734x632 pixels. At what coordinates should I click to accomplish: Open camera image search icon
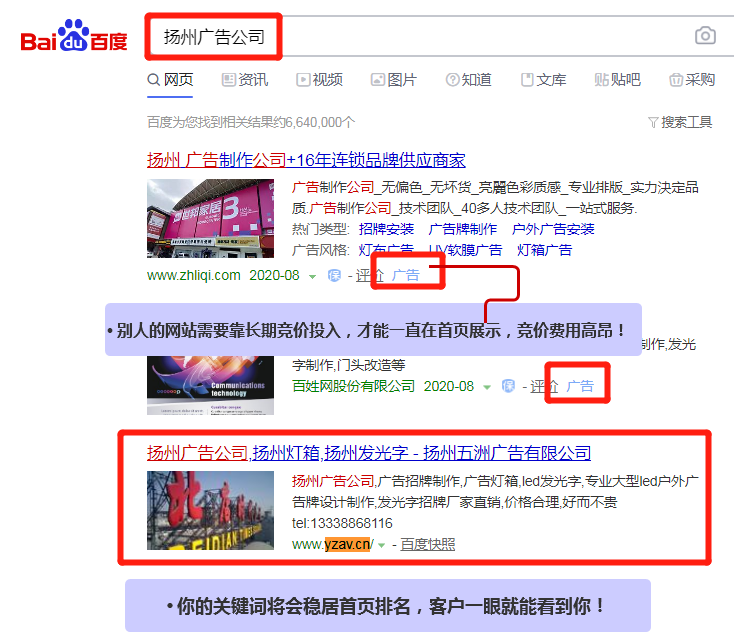click(x=705, y=36)
